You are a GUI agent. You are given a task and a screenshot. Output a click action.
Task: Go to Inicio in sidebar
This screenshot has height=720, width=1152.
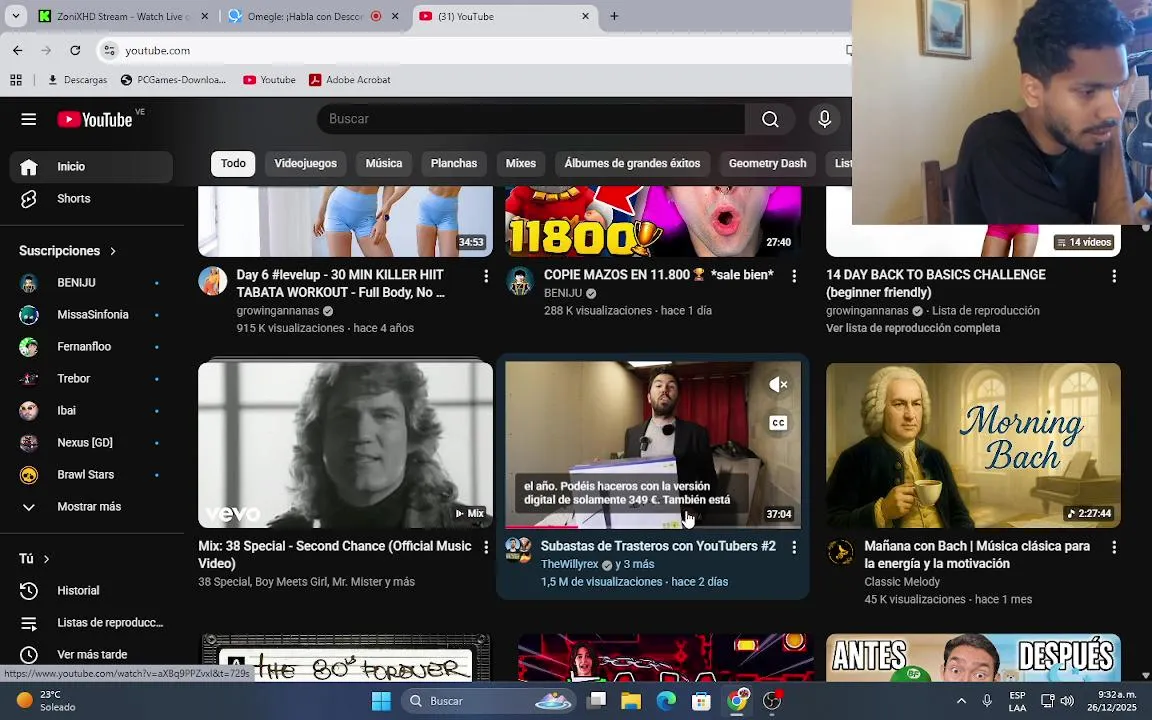(x=91, y=167)
